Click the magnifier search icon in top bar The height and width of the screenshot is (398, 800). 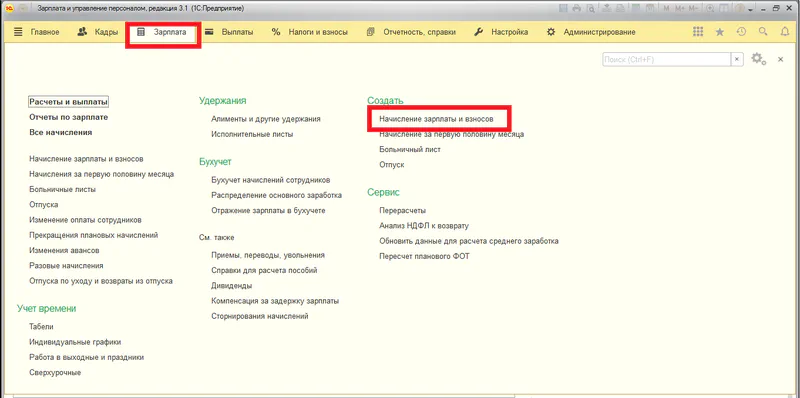coord(763,32)
